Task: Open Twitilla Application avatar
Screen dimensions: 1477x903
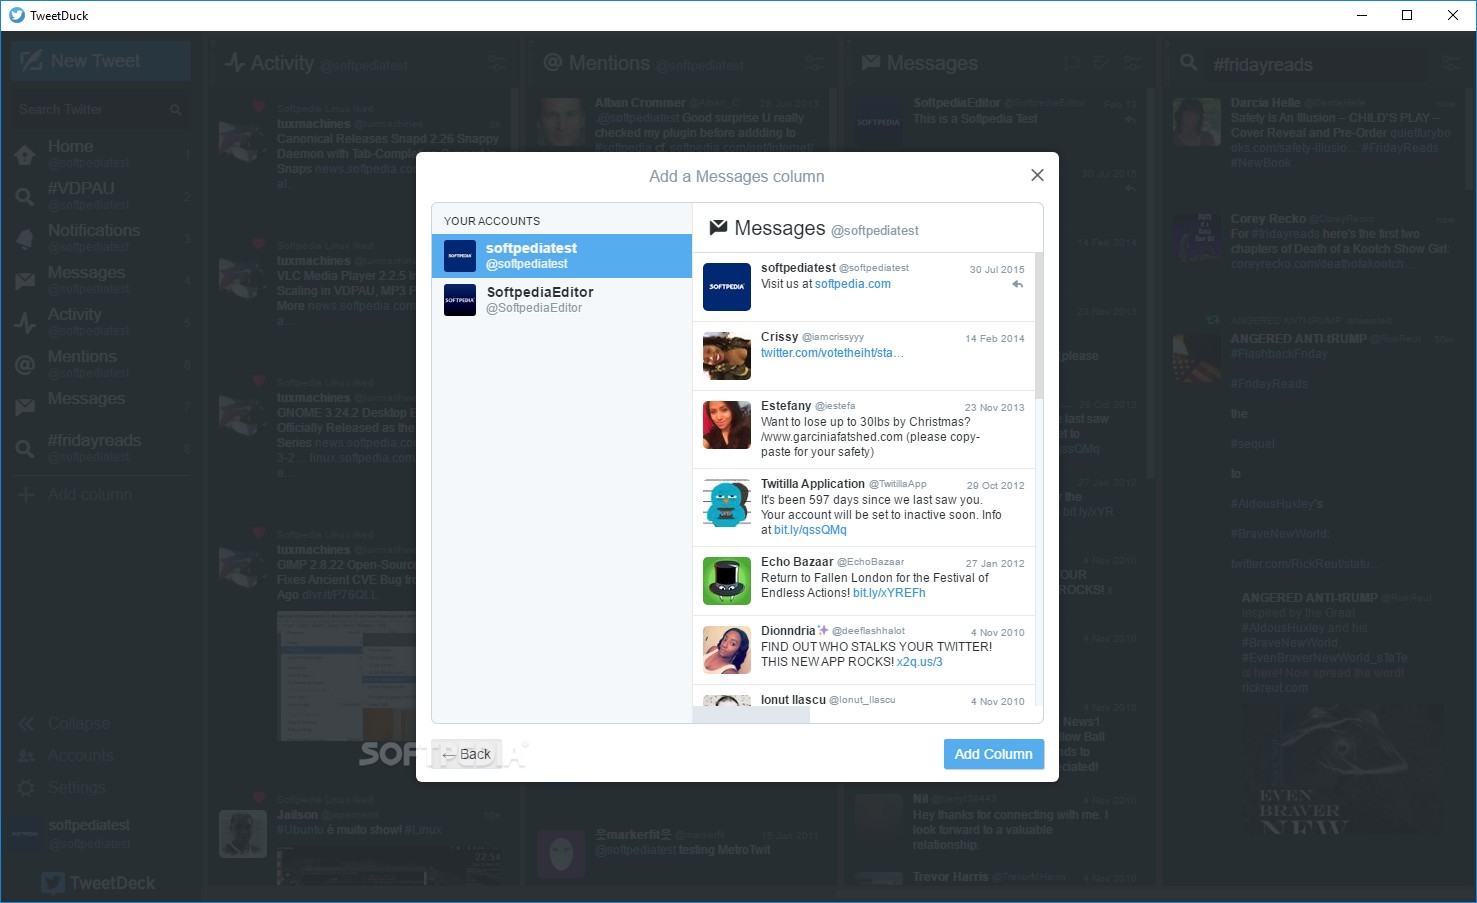Action: pos(727,503)
